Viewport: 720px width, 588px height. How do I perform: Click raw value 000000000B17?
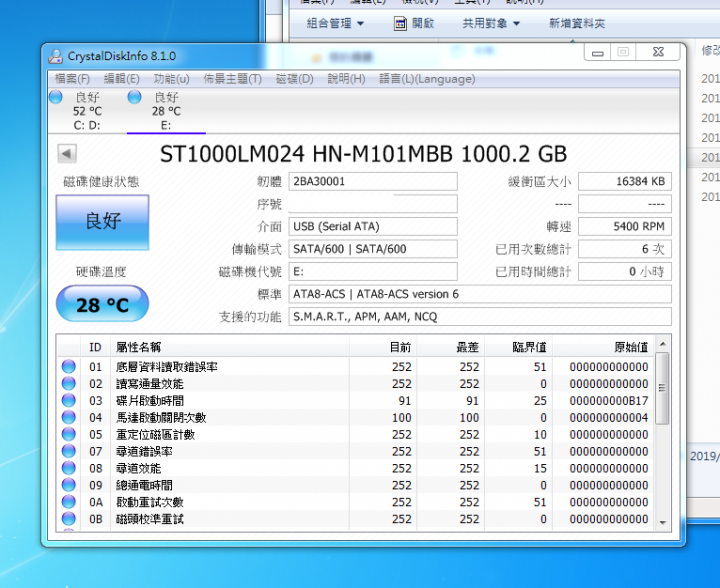(609, 401)
